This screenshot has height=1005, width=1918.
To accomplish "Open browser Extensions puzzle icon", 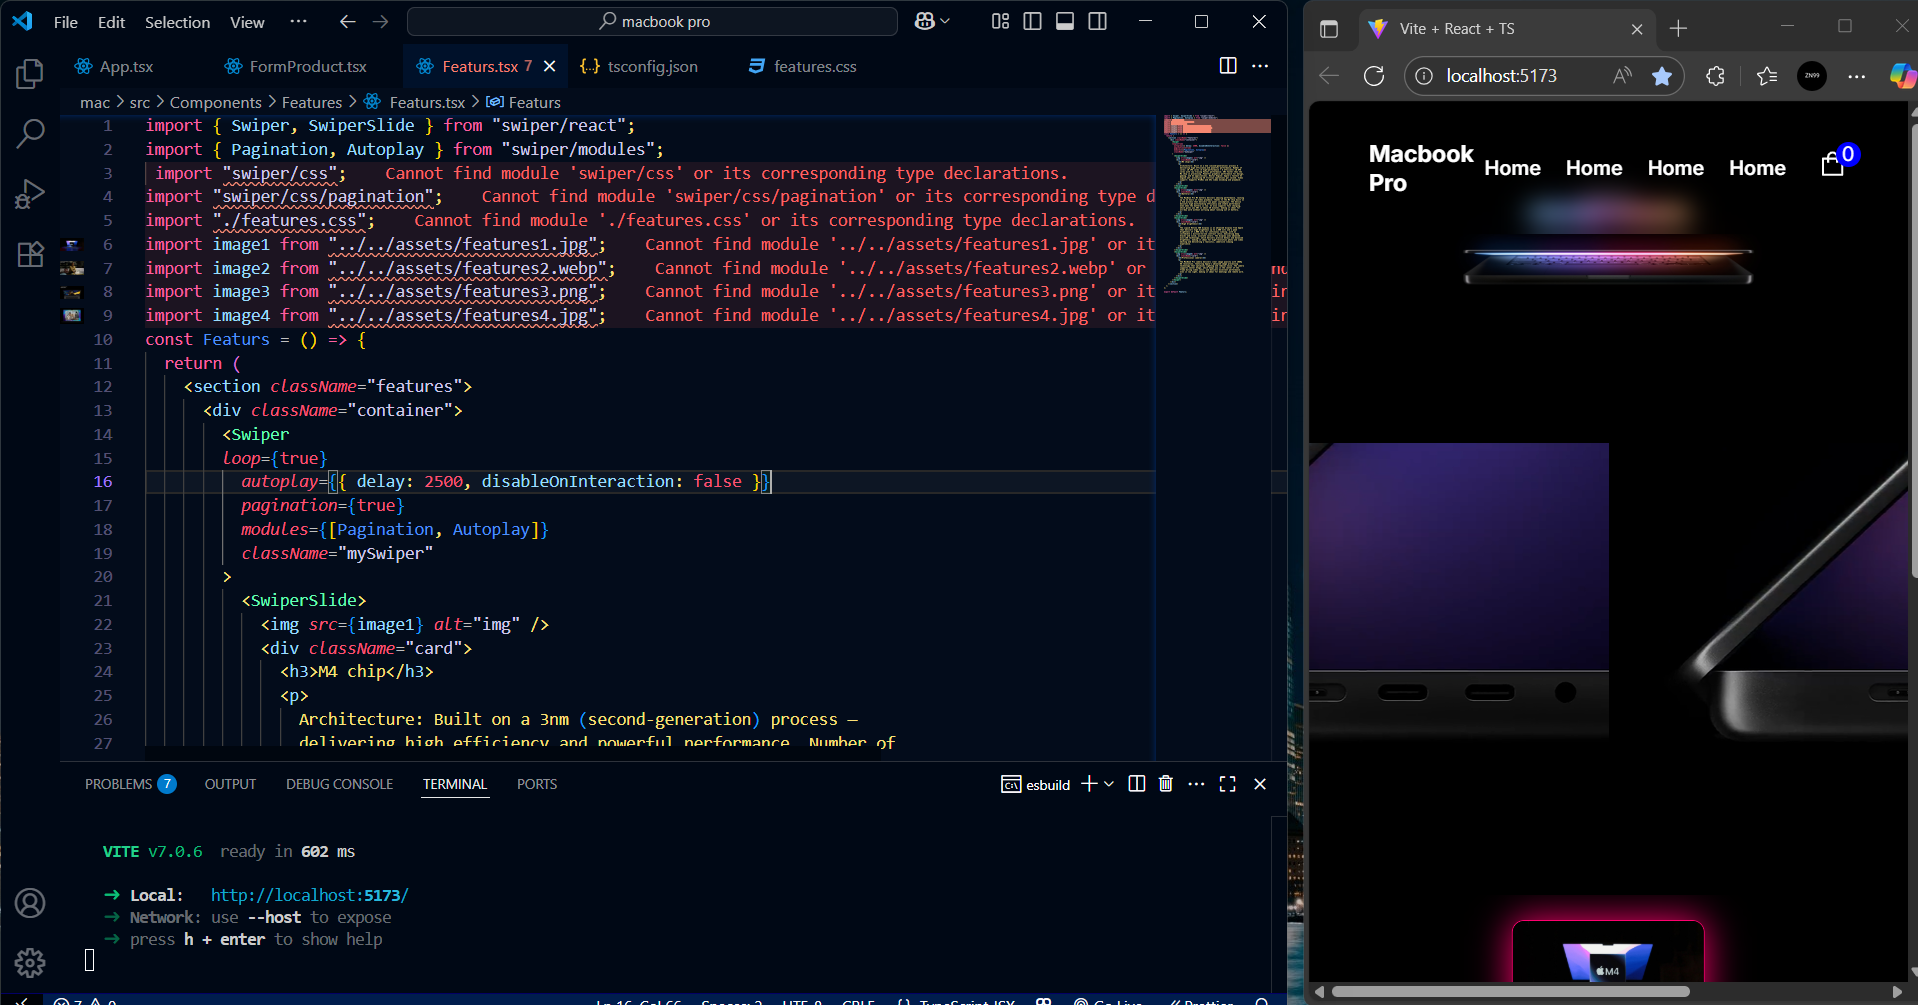I will click(x=1715, y=76).
